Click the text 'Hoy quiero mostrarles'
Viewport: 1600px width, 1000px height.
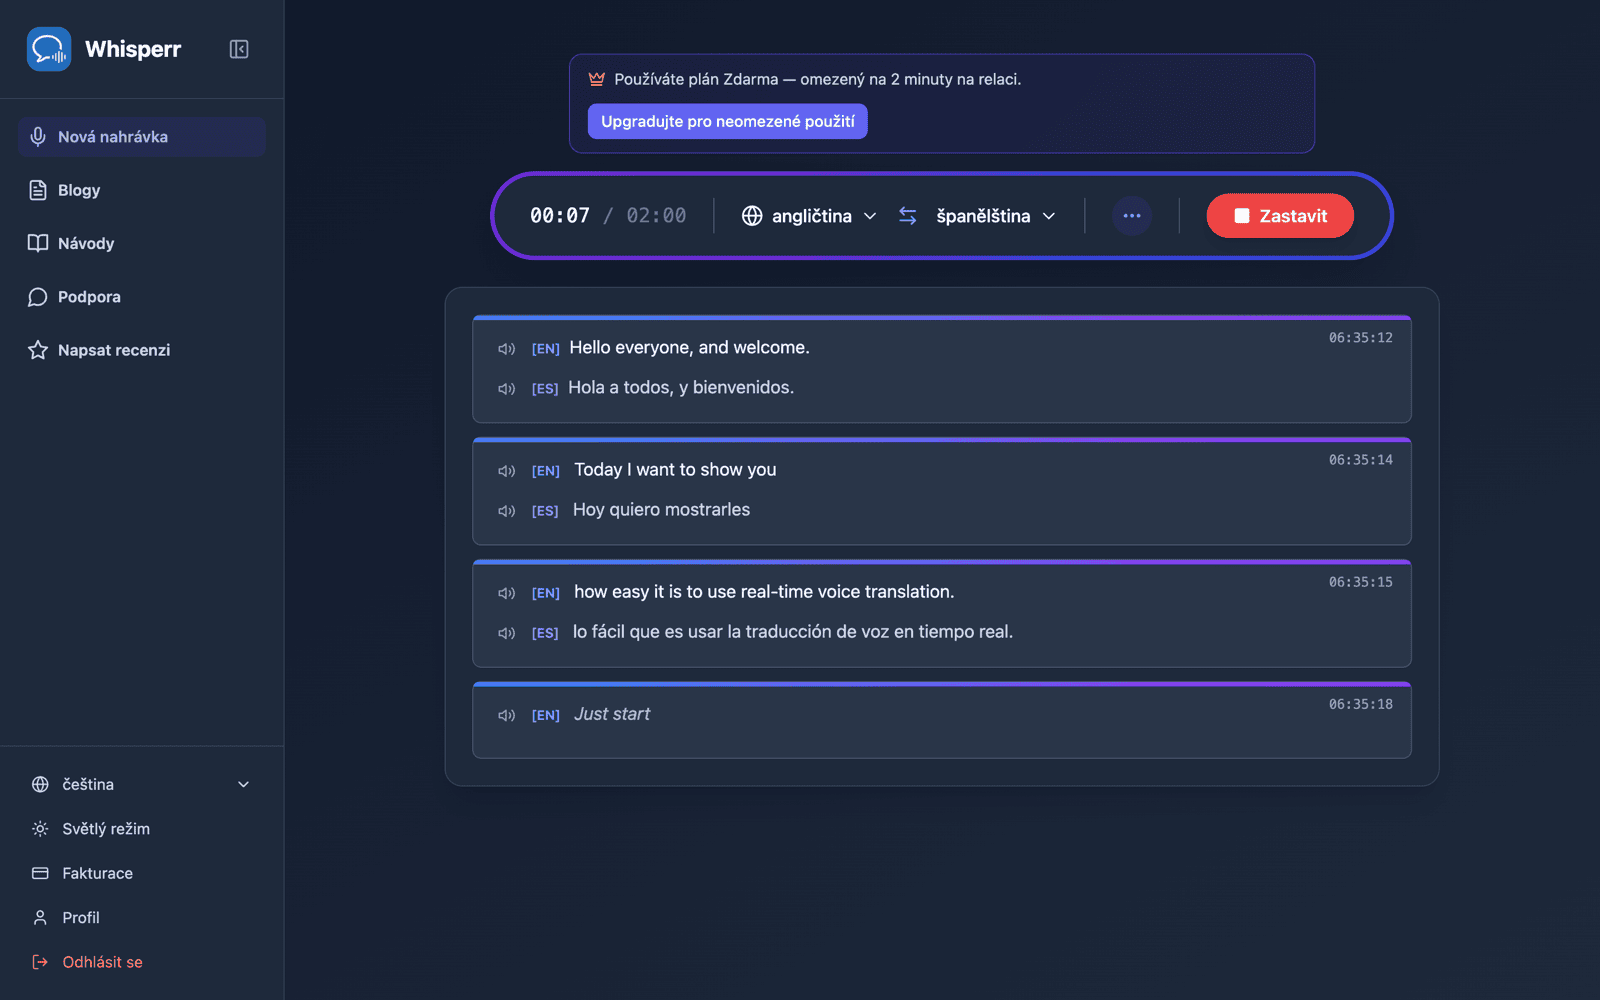[x=661, y=510]
